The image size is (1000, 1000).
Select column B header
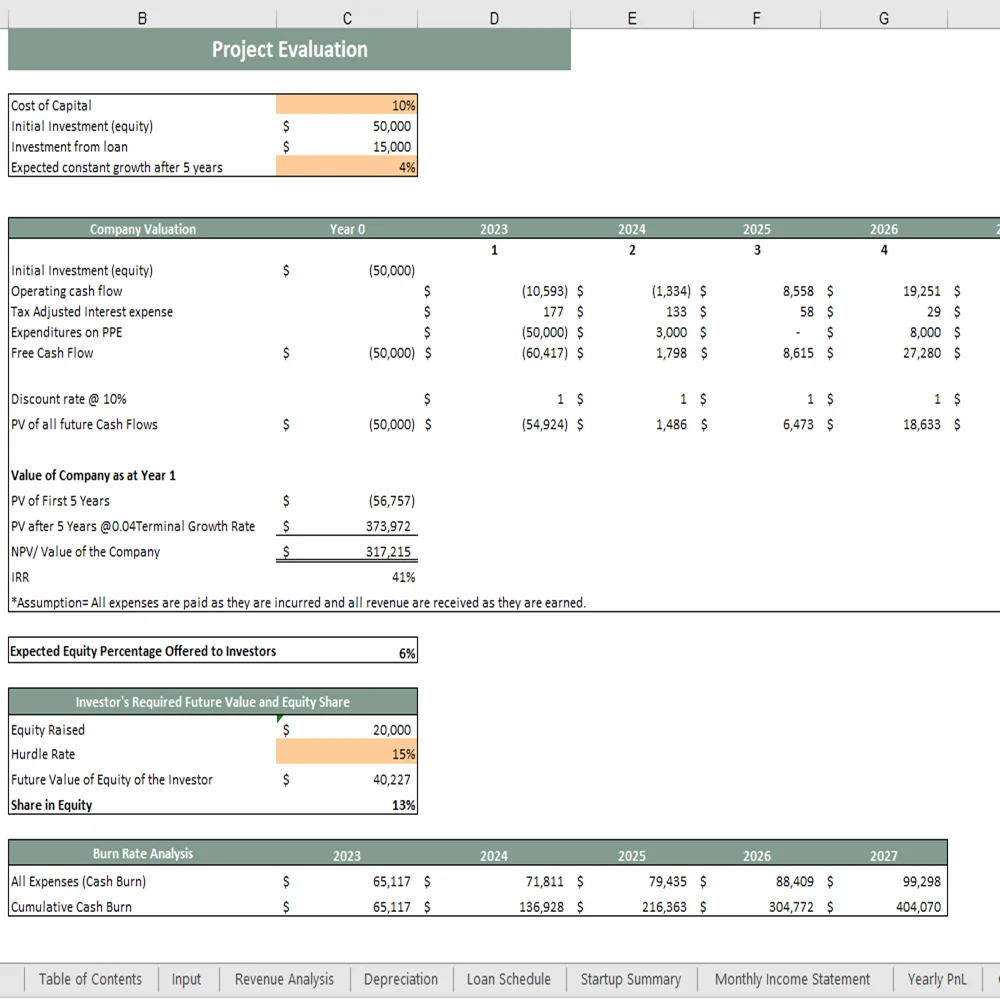point(142,17)
